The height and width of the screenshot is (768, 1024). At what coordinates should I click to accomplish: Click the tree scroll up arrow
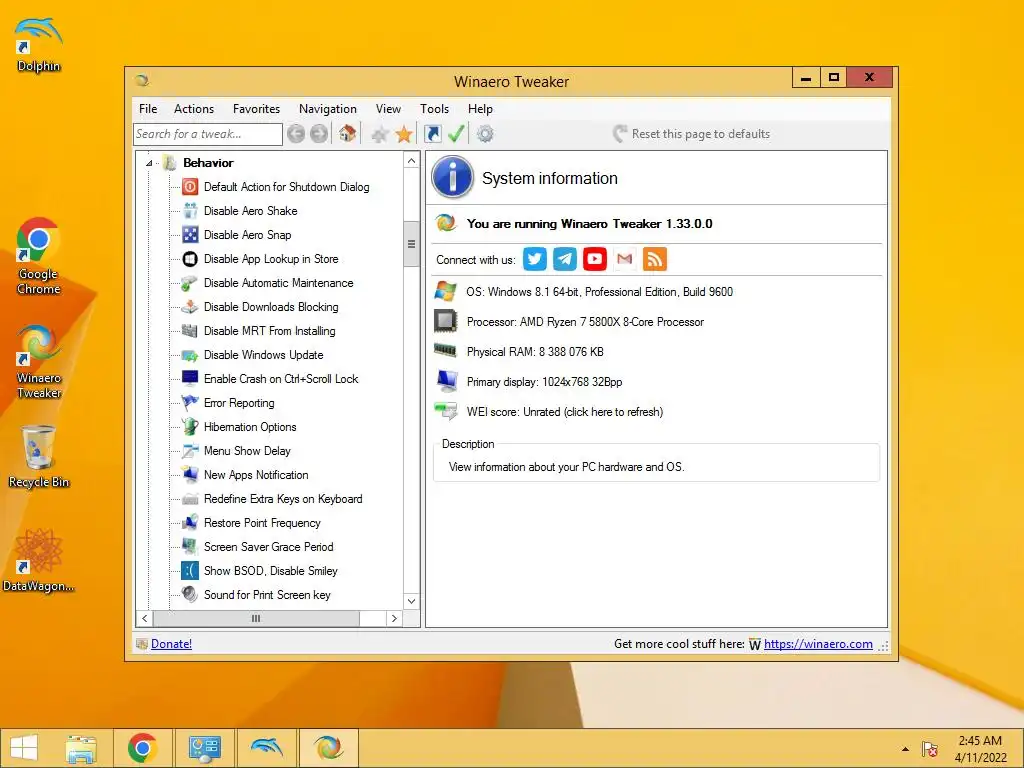point(411,161)
